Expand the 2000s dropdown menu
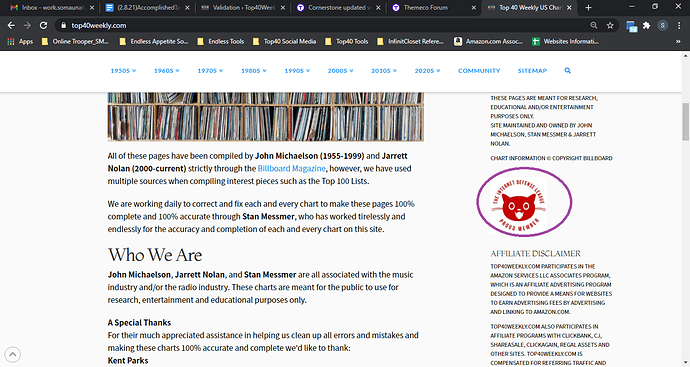 pyautogui.click(x=341, y=70)
